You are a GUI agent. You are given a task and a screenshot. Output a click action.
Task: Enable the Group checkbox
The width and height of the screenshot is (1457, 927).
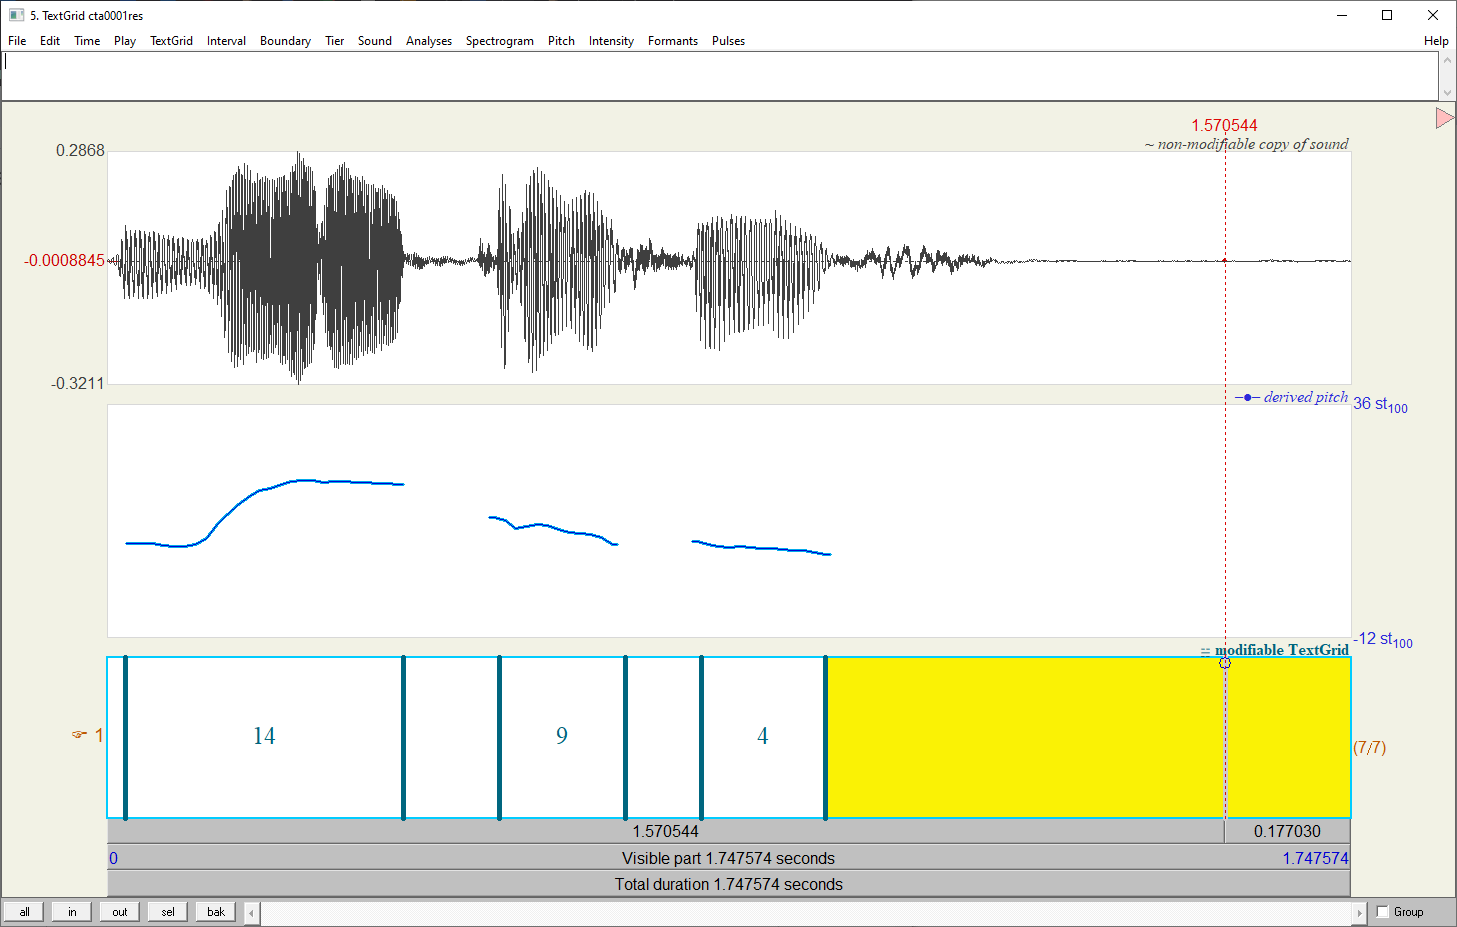click(1383, 912)
